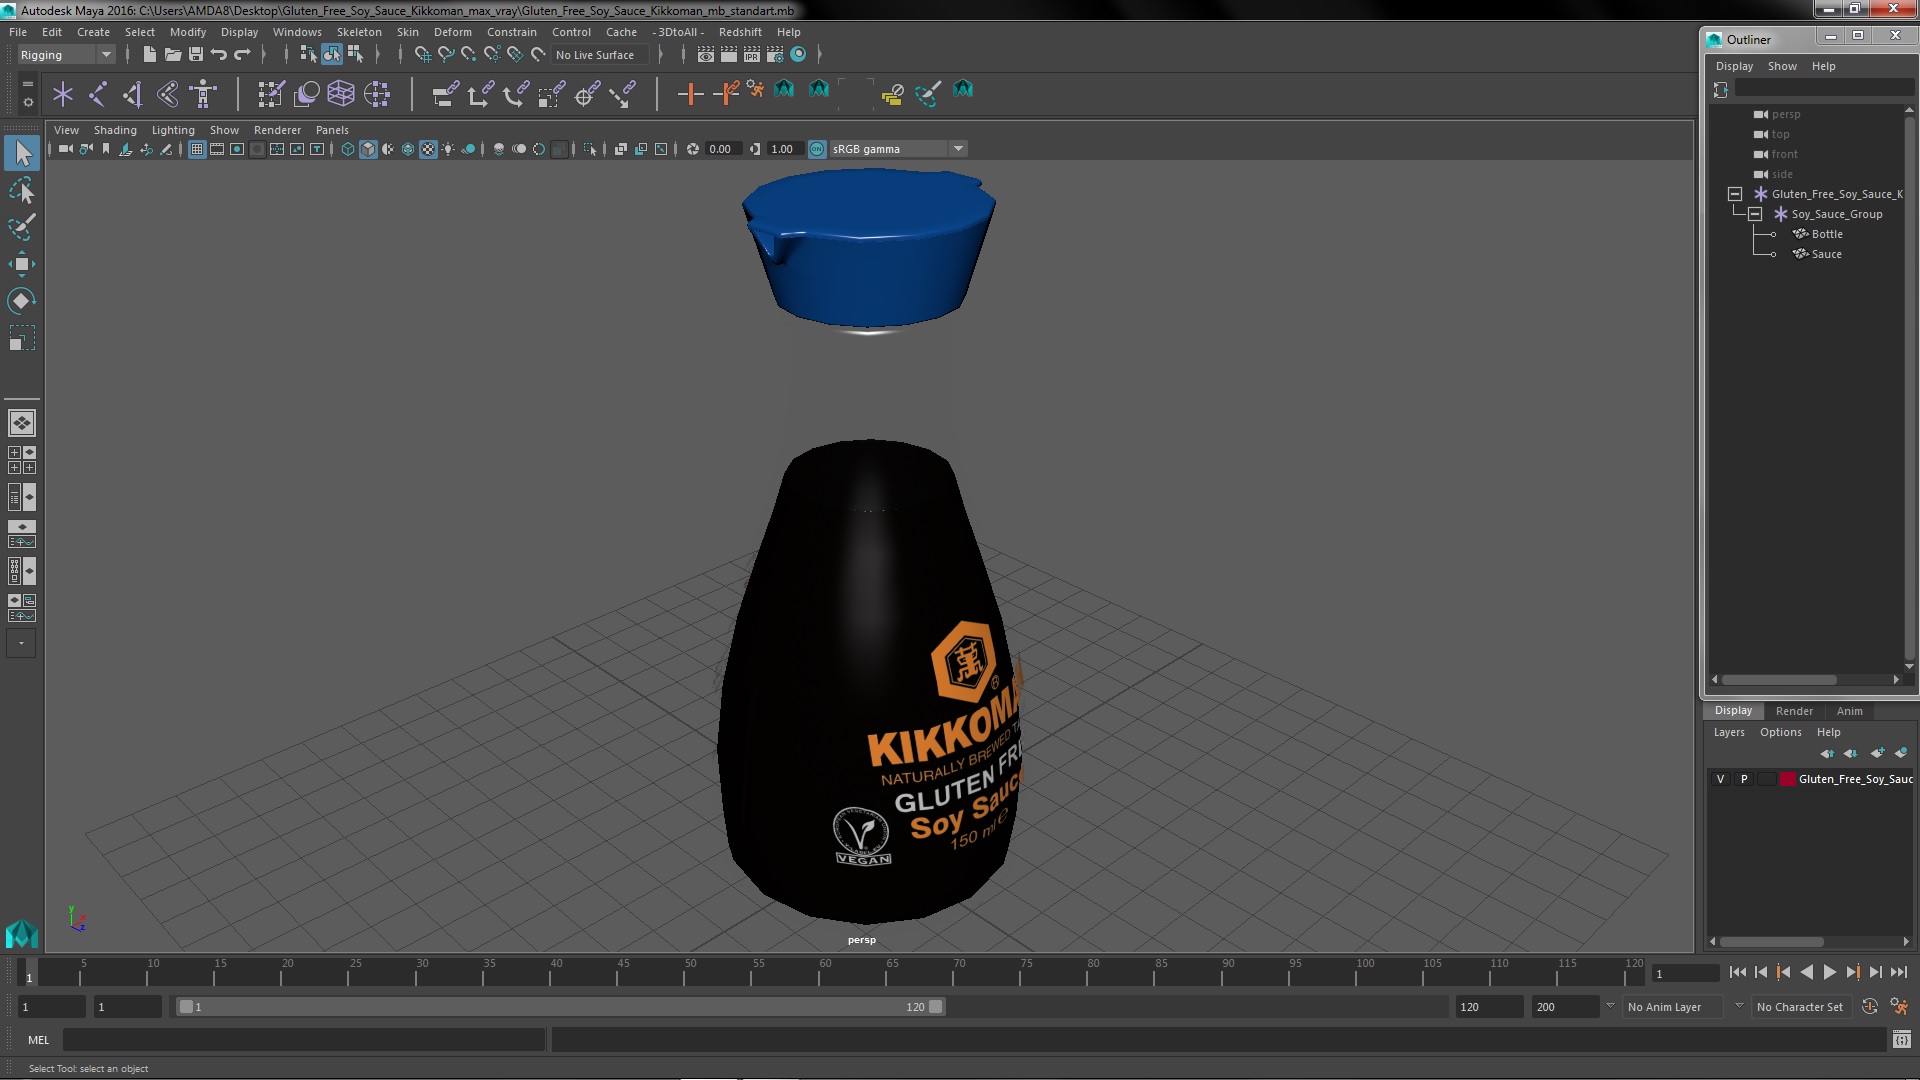Open render settings clapperboard with gear
The image size is (1920, 1080).
click(775, 55)
